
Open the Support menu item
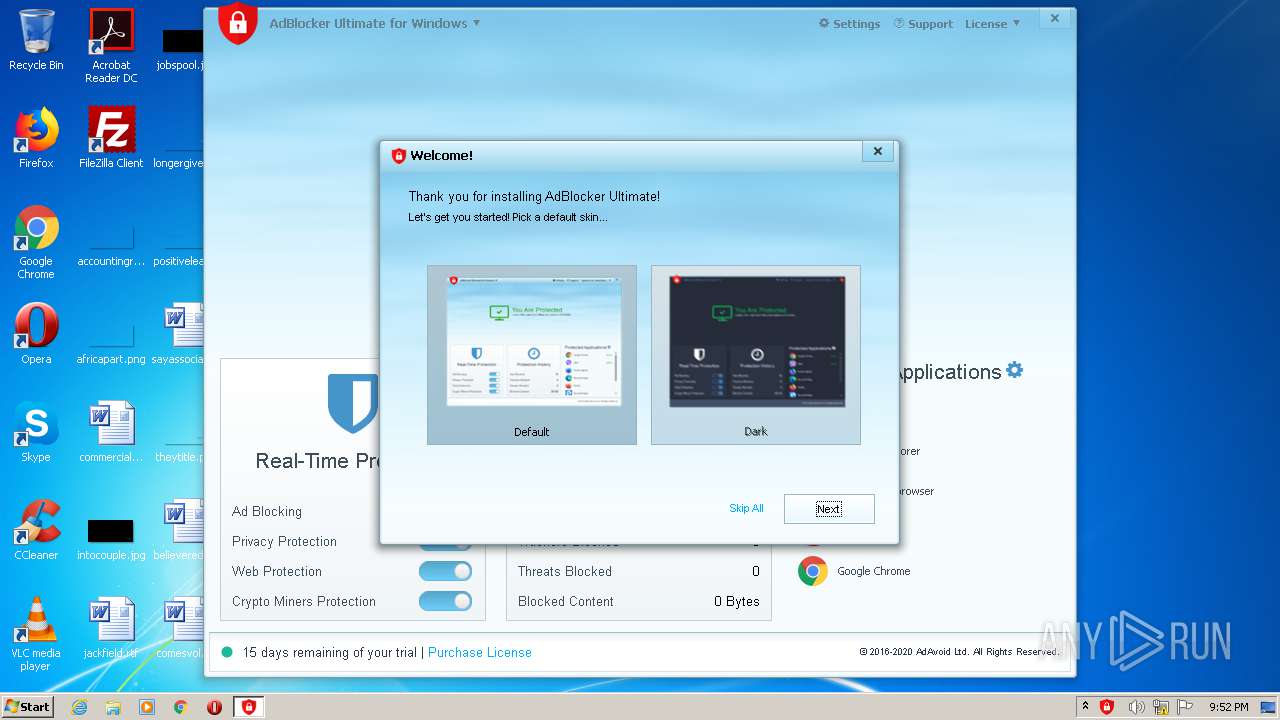click(x=923, y=23)
